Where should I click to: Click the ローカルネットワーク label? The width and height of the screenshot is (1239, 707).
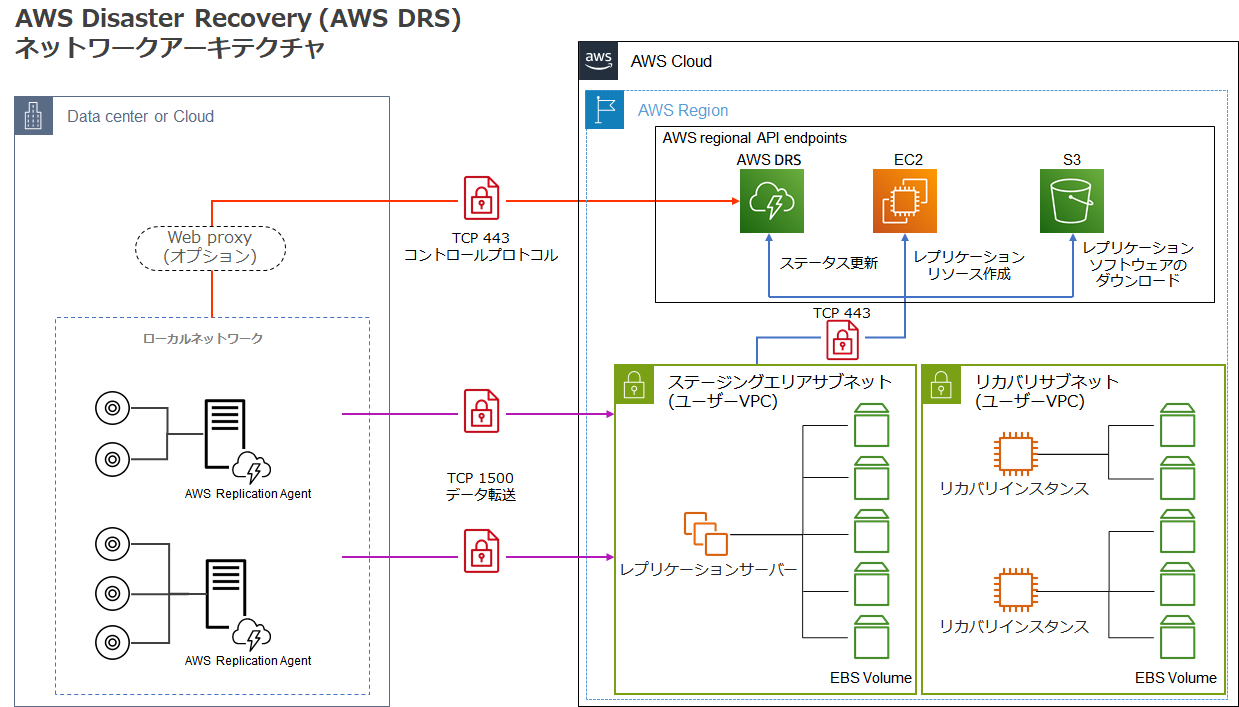point(204,338)
